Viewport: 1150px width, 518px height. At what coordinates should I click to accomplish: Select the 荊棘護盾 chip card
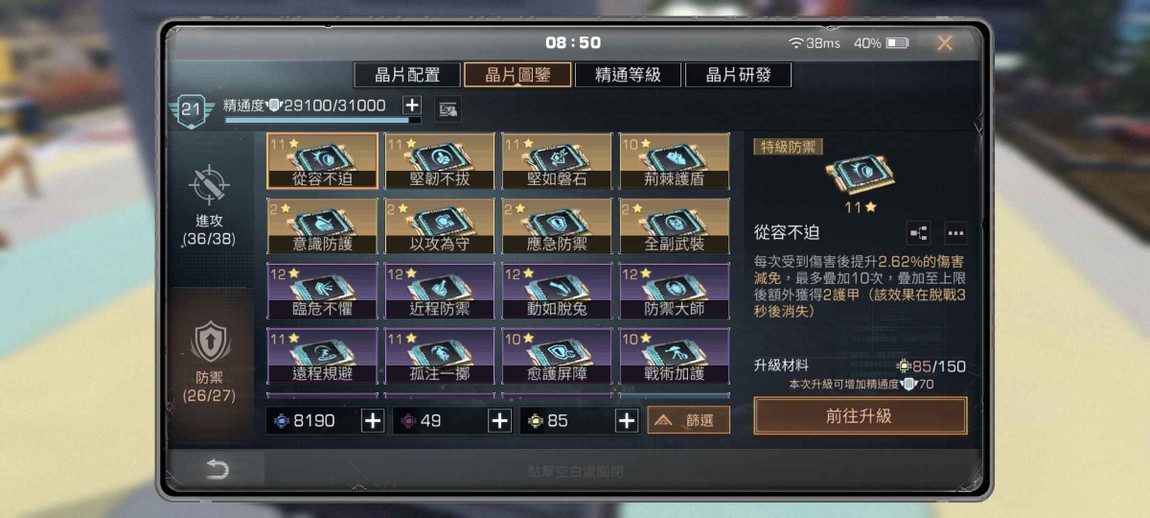pyautogui.click(x=674, y=161)
